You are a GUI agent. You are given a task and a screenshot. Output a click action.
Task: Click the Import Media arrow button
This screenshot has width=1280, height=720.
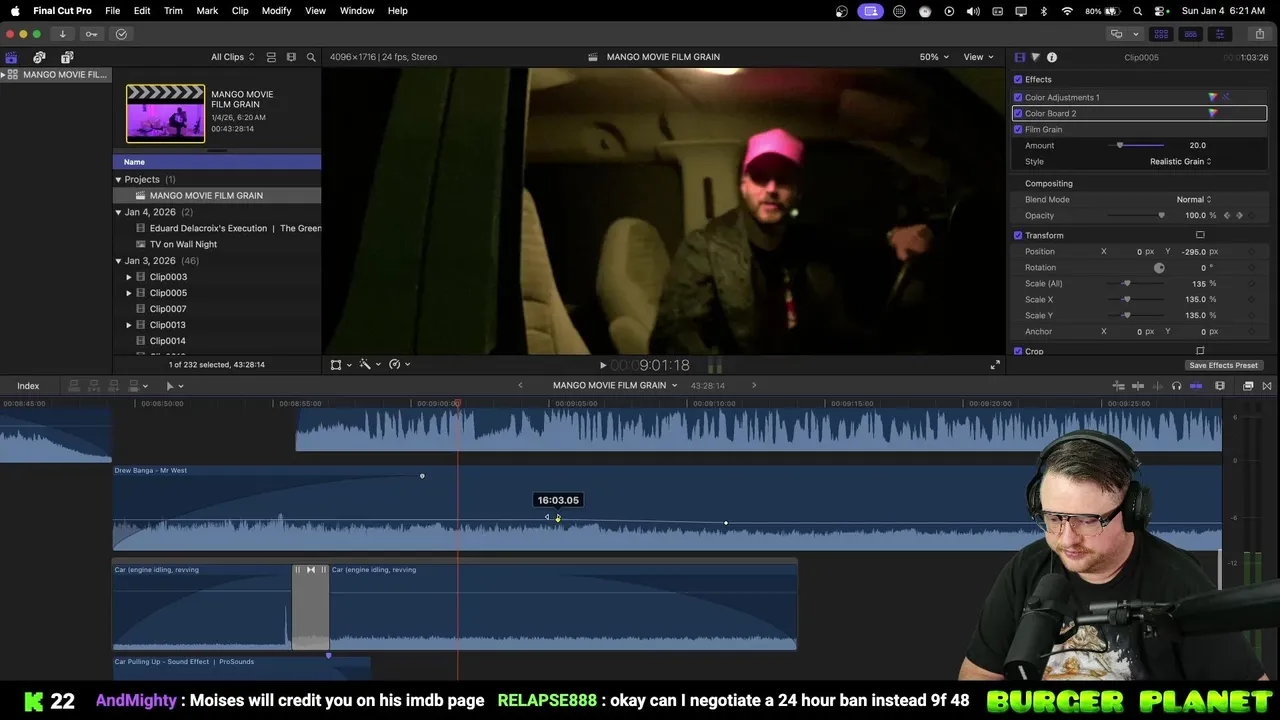click(x=62, y=34)
